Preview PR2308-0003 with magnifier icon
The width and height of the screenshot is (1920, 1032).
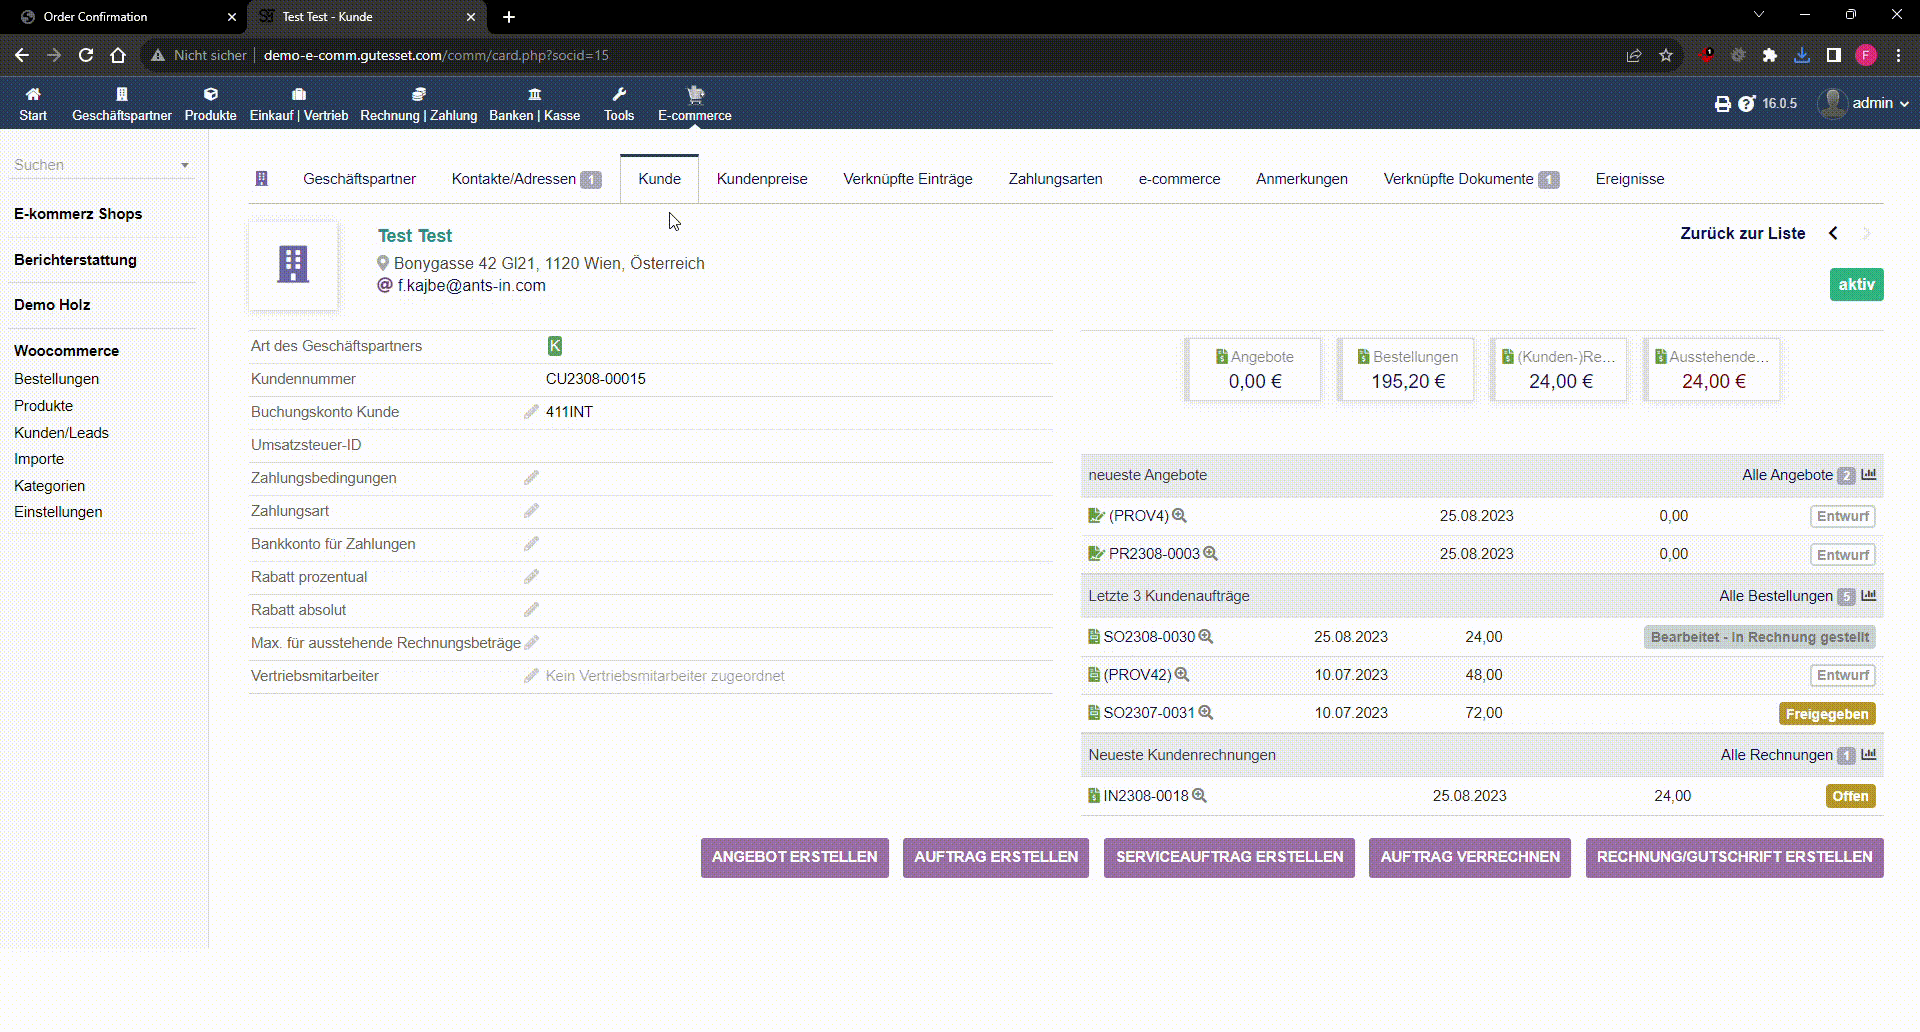[1210, 554]
